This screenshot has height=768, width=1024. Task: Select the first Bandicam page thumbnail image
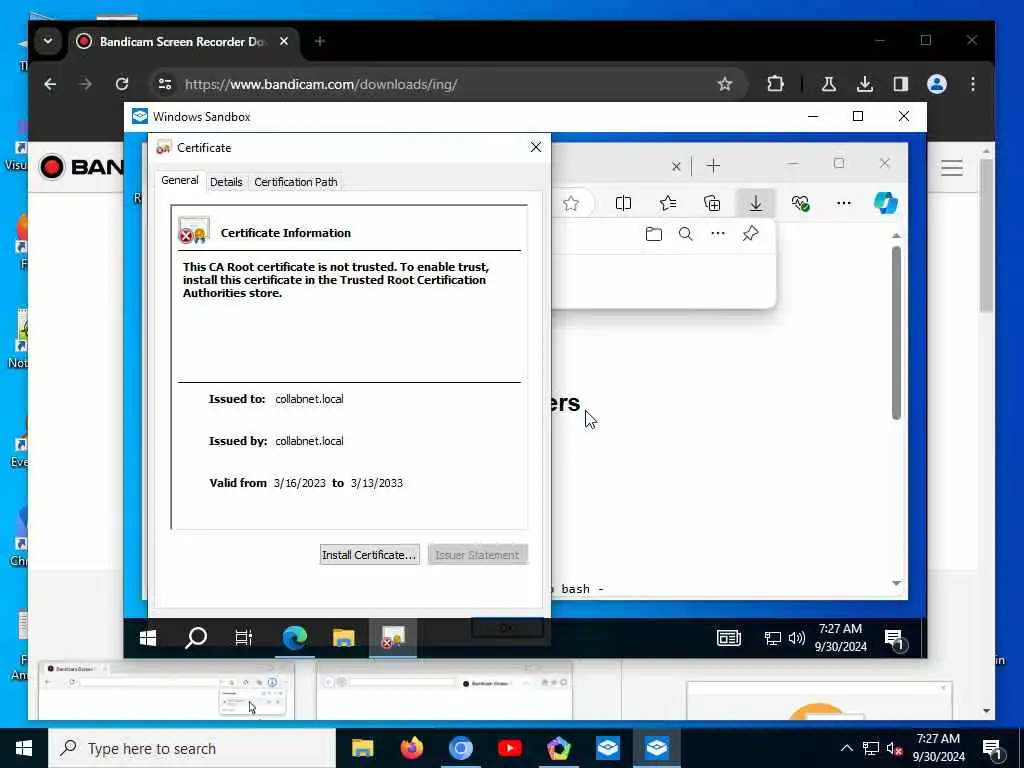(167, 691)
